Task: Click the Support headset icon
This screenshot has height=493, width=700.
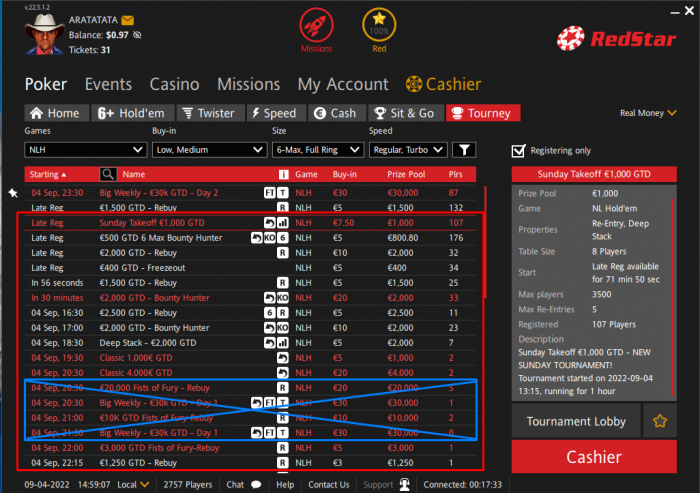Action: click(404, 485)
